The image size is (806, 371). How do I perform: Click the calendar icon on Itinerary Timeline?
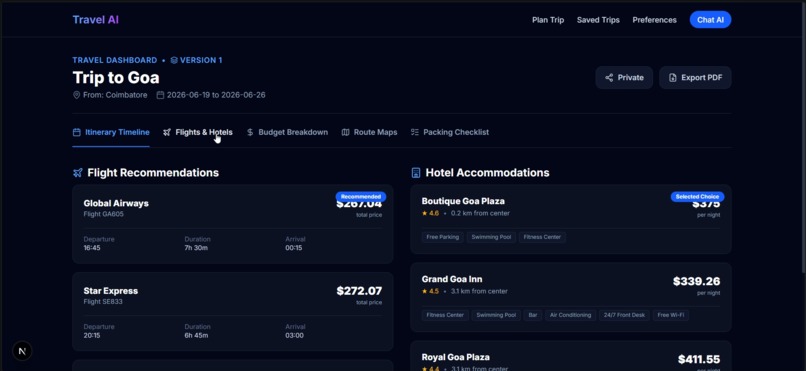[77, 132]
